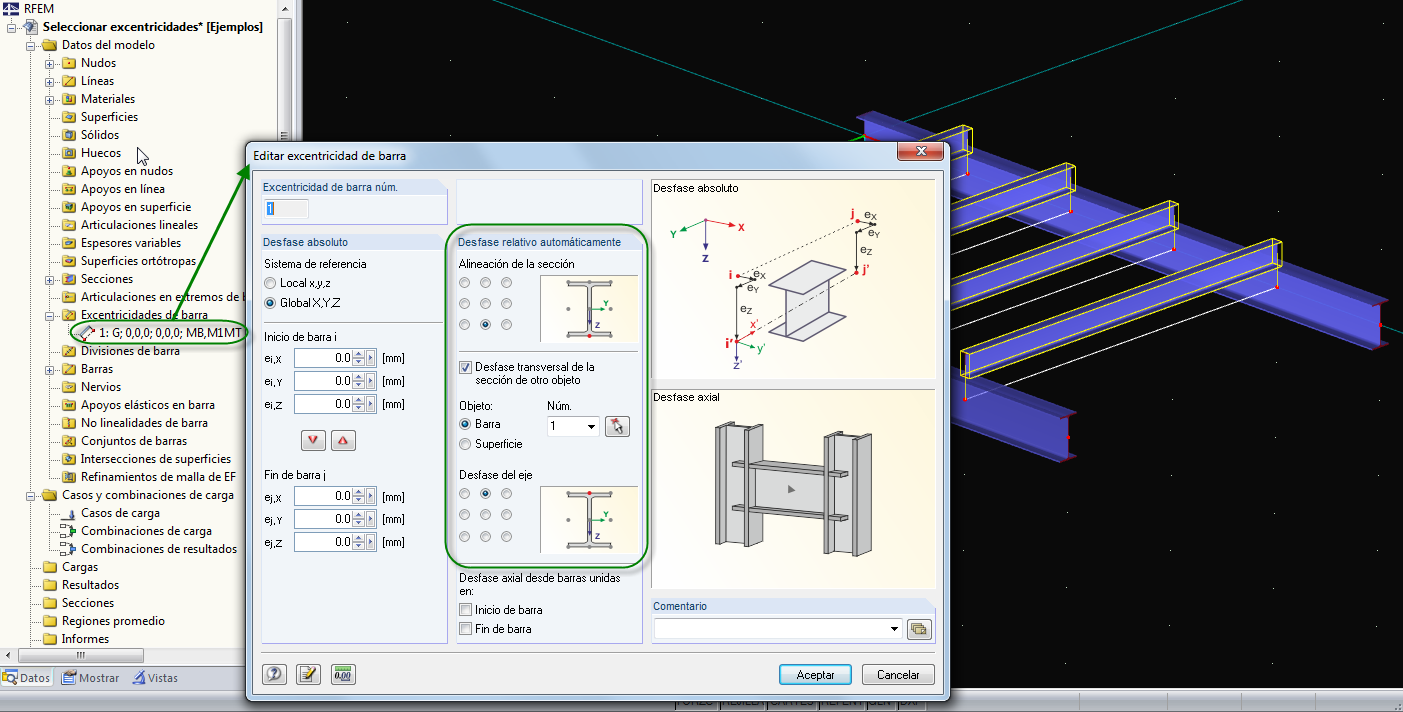The width and height of the screenshot is (1403, 712).
Task: Click the edit notes icon in dialog footer
Action: click(x=308, y=674)
